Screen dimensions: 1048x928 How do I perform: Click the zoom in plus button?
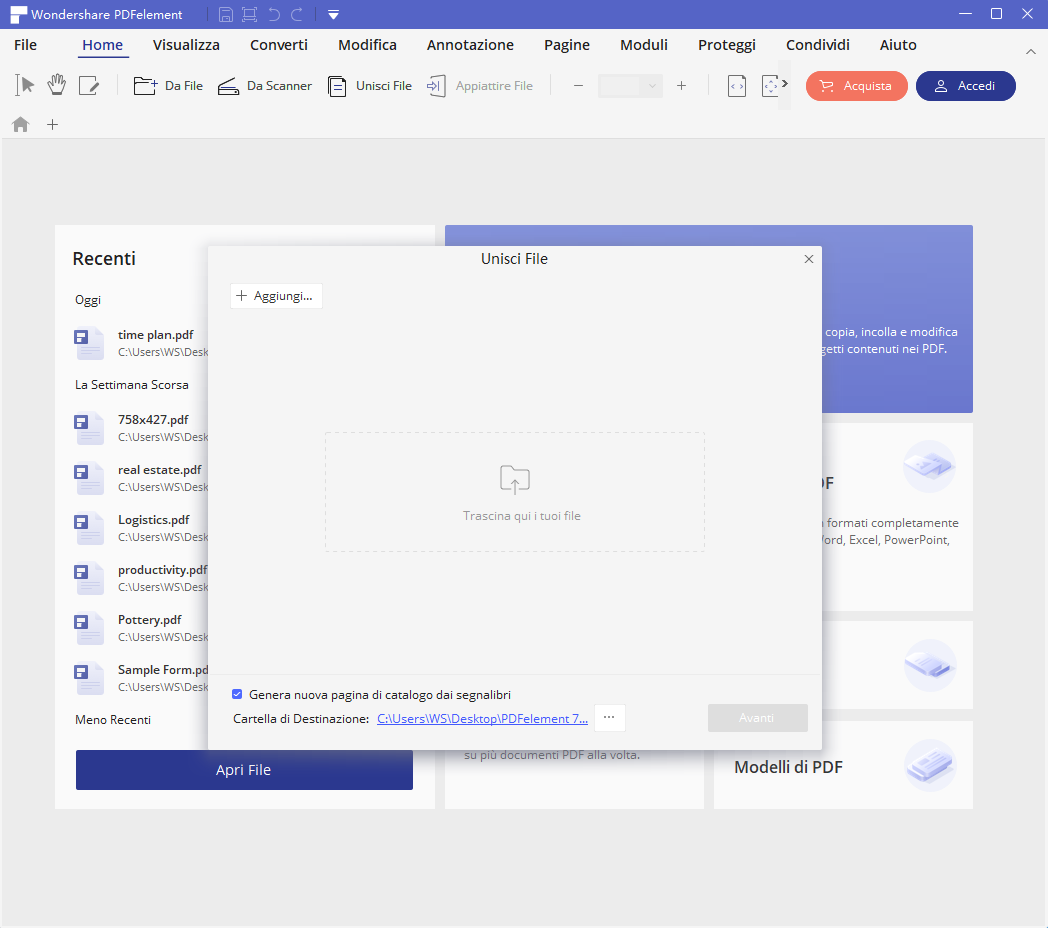coord(681,86)
